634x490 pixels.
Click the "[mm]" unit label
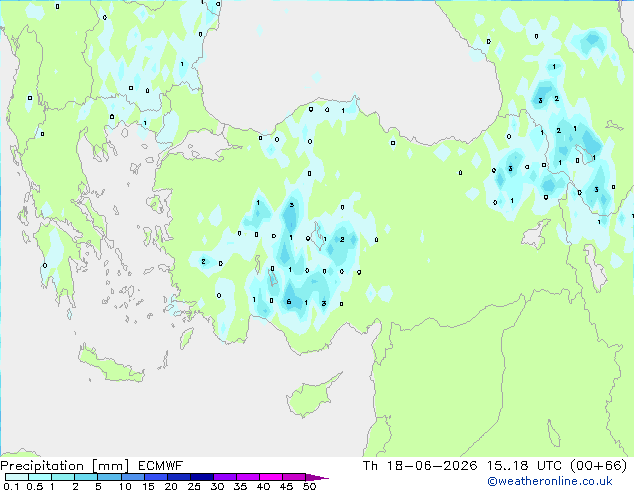(x=110, y=466)
